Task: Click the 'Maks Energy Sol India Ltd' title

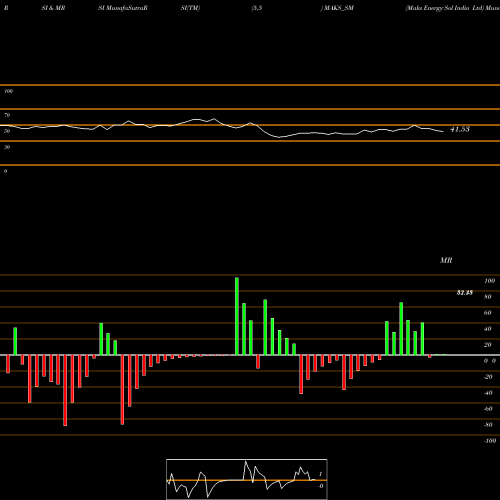Action: tap(444, 8)
